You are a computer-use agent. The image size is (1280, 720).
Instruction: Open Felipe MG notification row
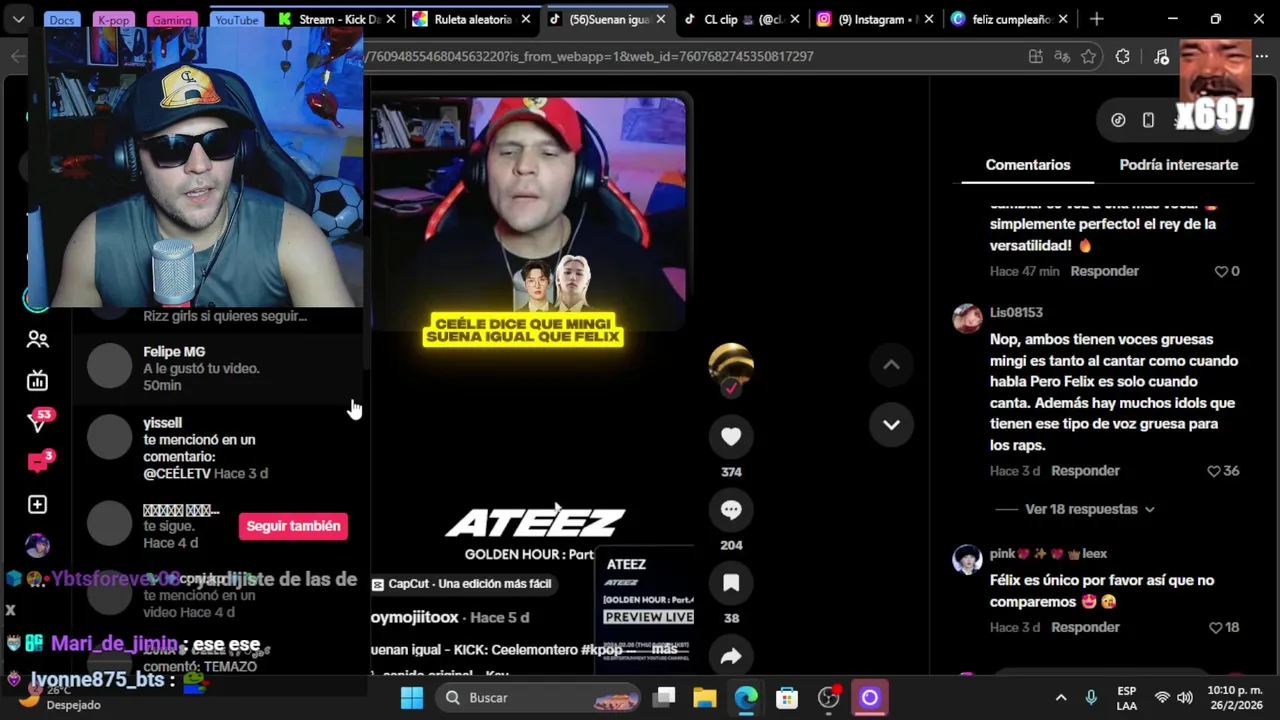pos(222,368)
